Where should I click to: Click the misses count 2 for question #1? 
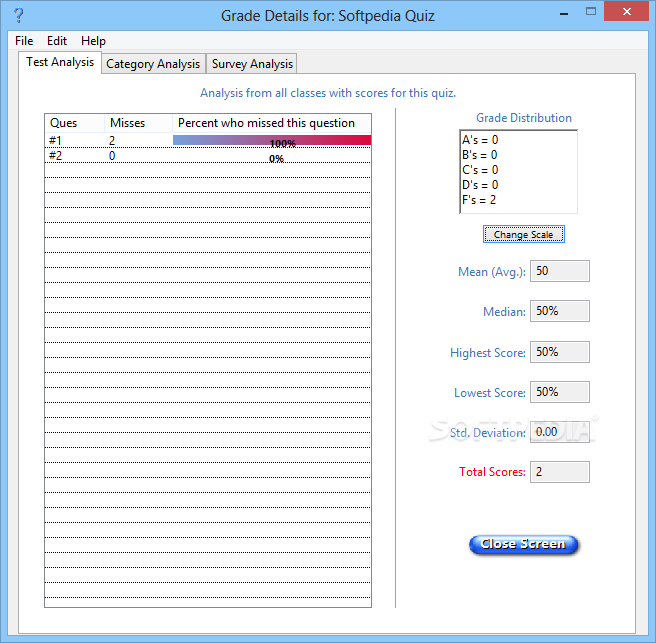[112, 141]
